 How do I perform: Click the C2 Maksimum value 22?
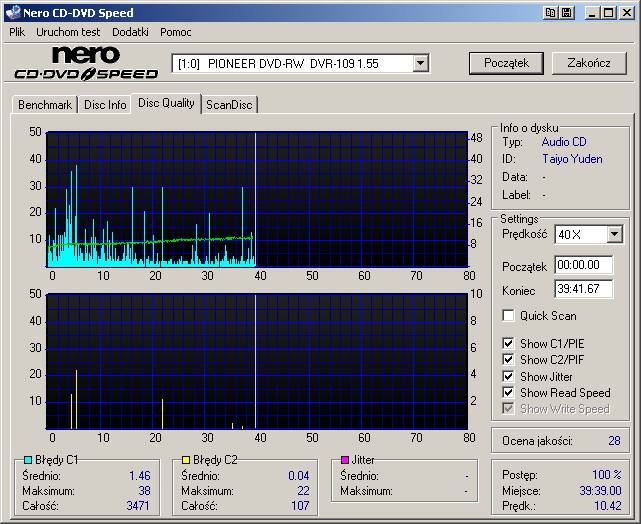coord(303,490)
